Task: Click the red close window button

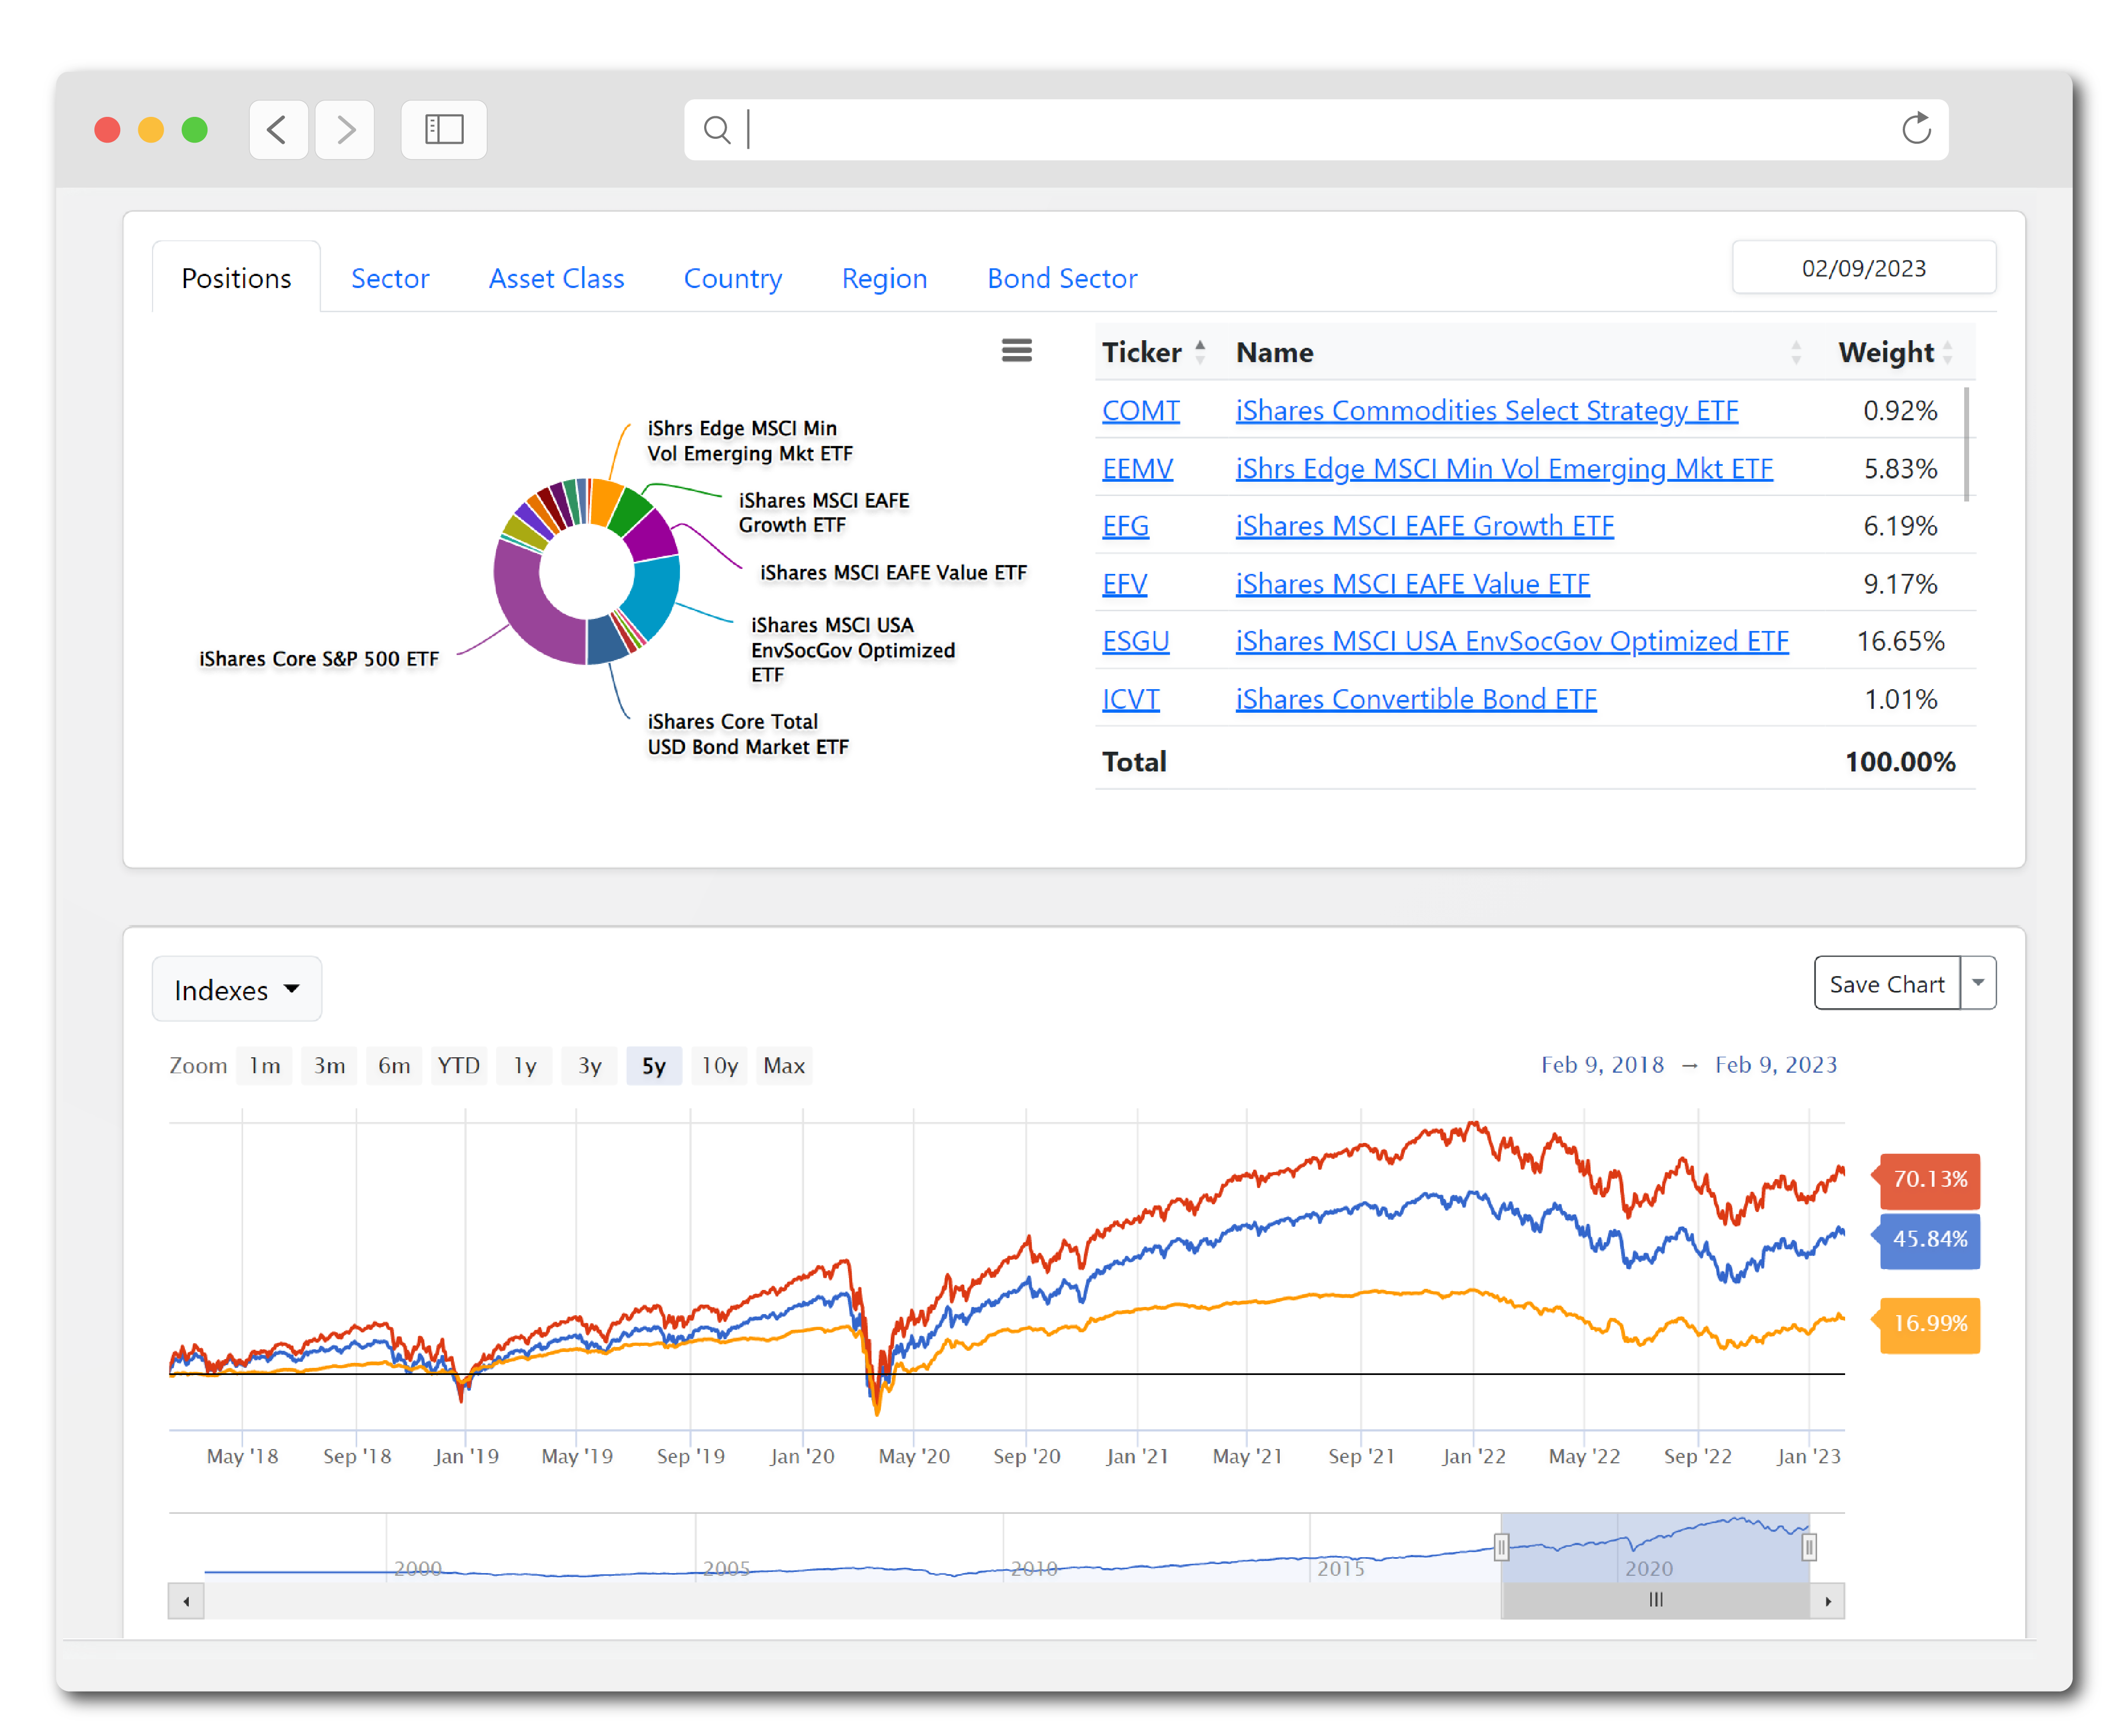Action: [107, 130]
